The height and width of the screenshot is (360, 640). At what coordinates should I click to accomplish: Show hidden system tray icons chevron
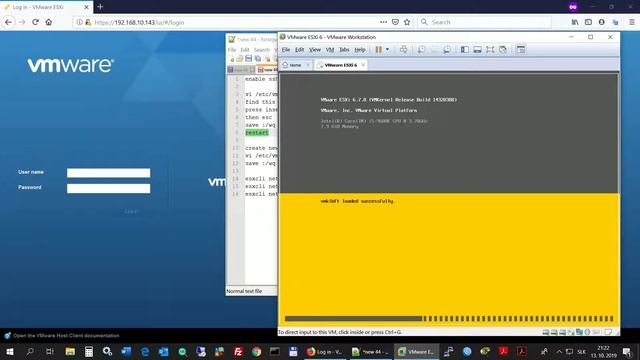pos(559,351)
